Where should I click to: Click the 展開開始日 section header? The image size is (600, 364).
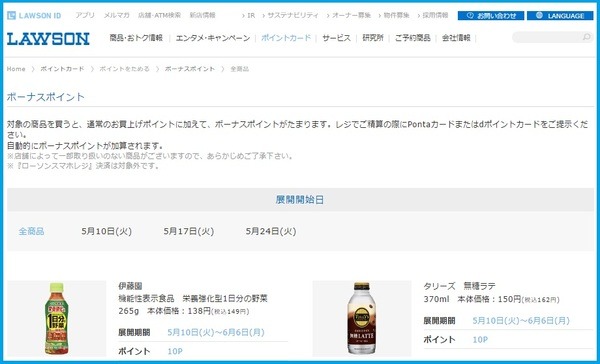[x=300, y=199]
